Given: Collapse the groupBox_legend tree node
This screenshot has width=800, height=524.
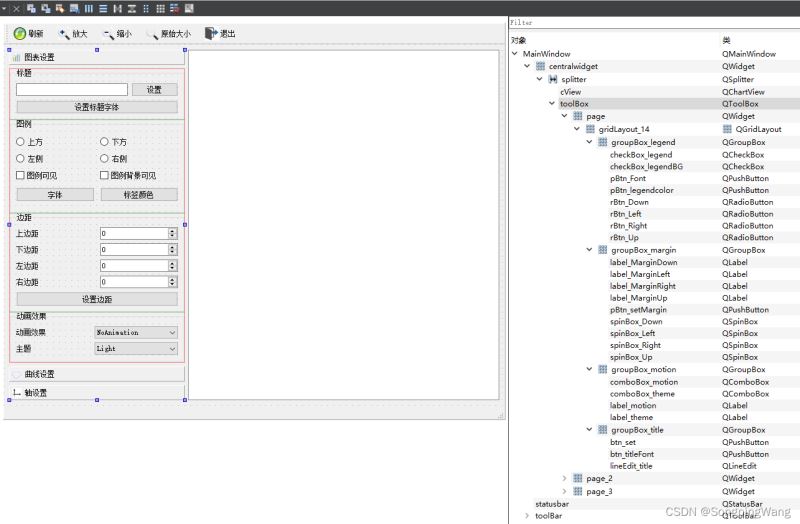Looking at the screenshot, I should pos(590,142).
